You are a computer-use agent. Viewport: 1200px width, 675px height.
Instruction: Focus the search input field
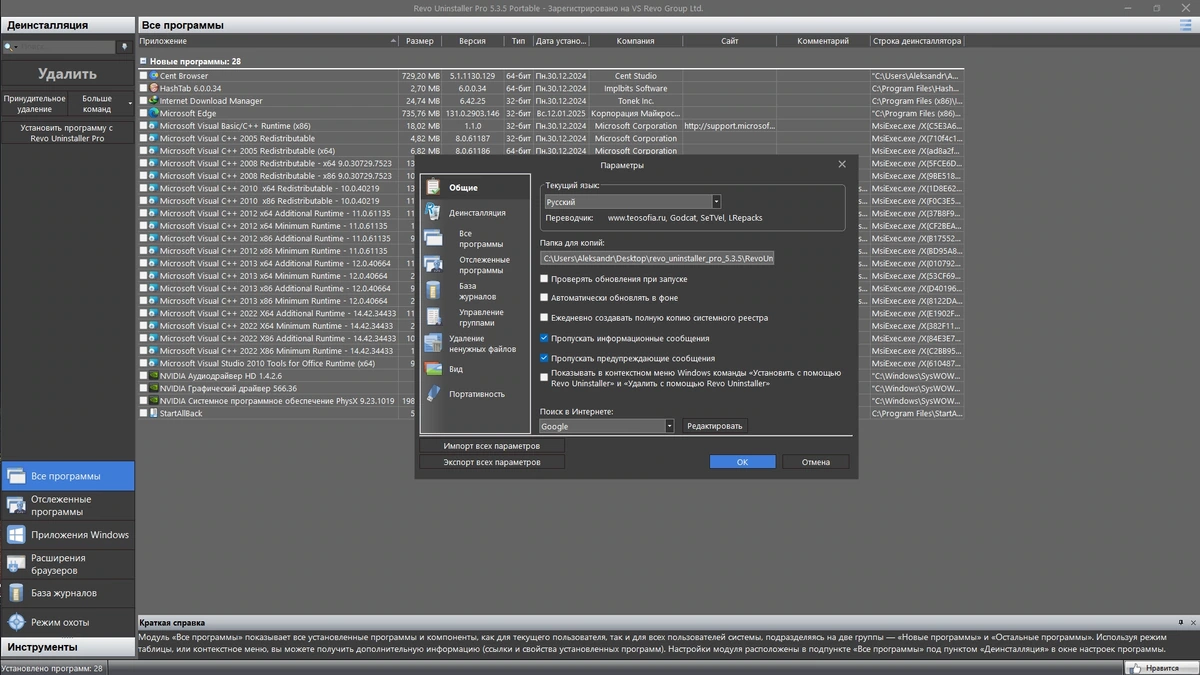[65, 47]
